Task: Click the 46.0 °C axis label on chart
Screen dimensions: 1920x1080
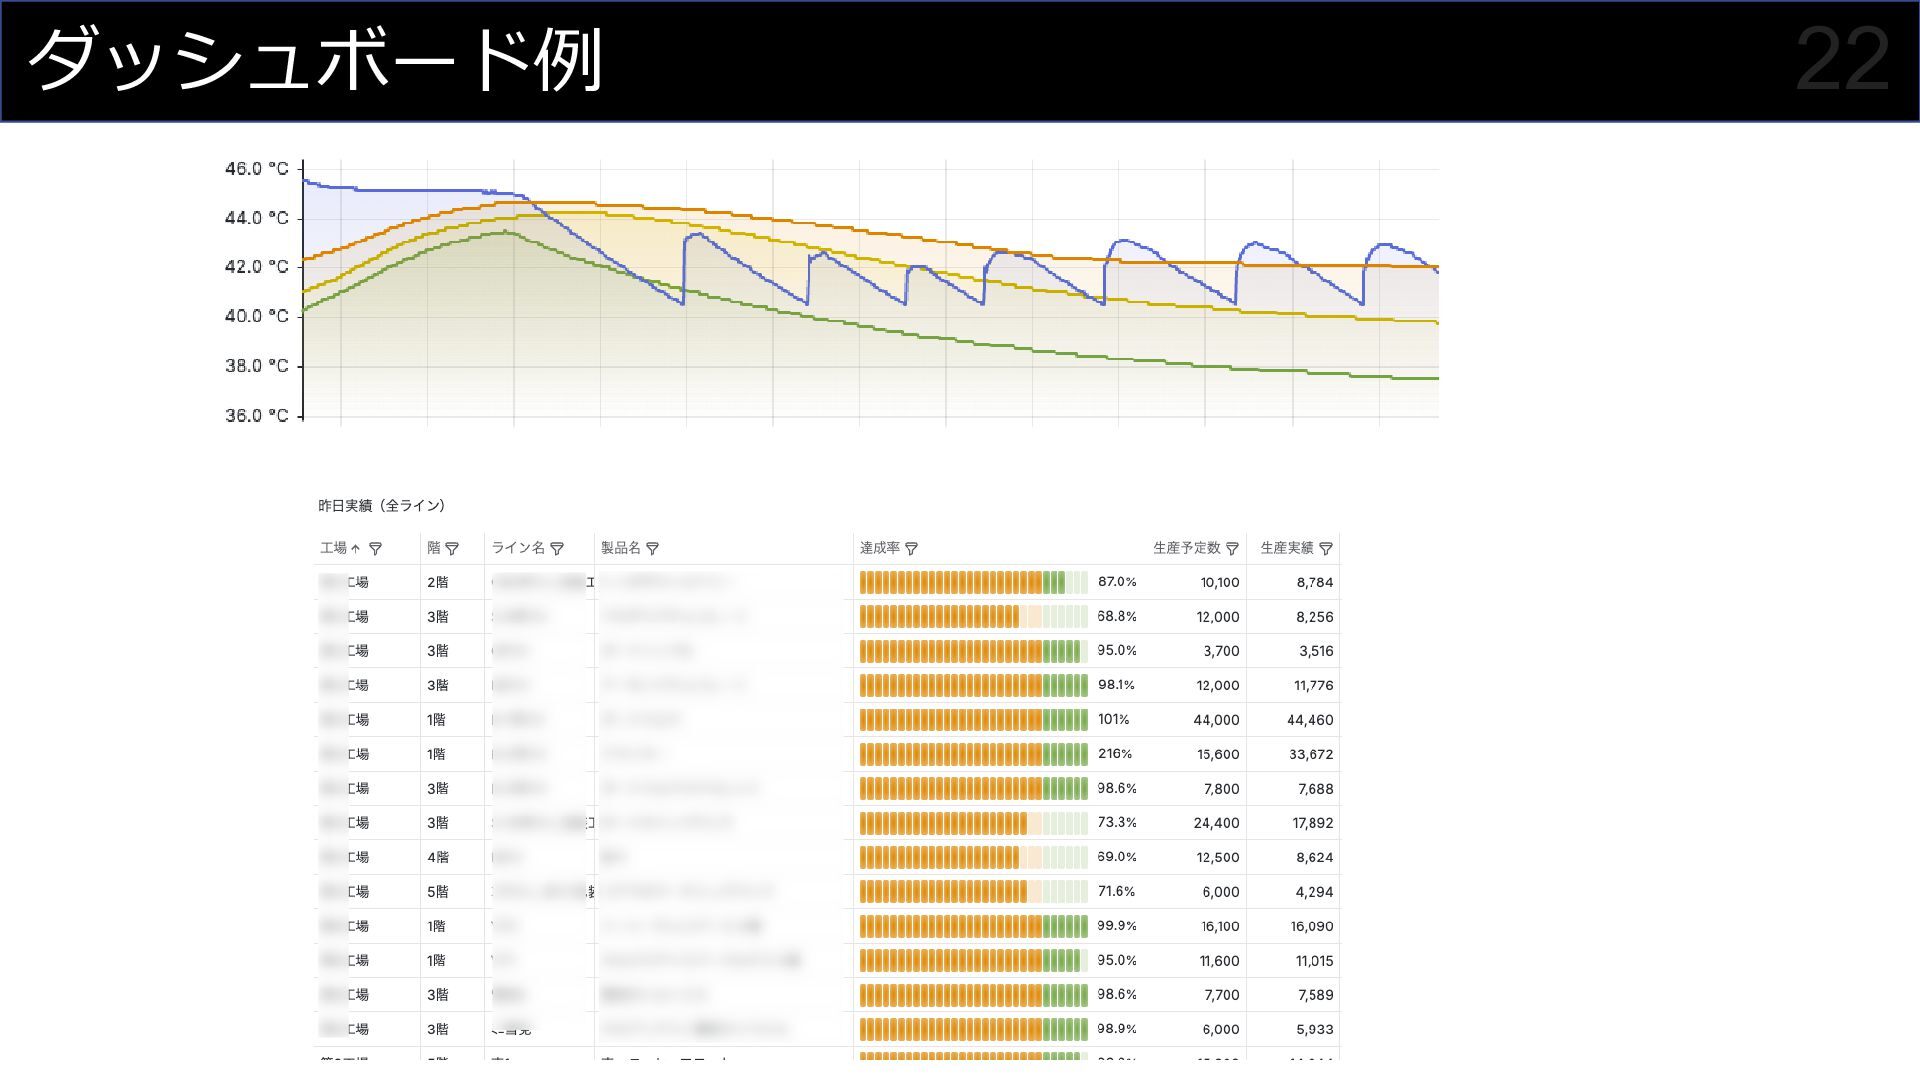Action: pos(256,169)
